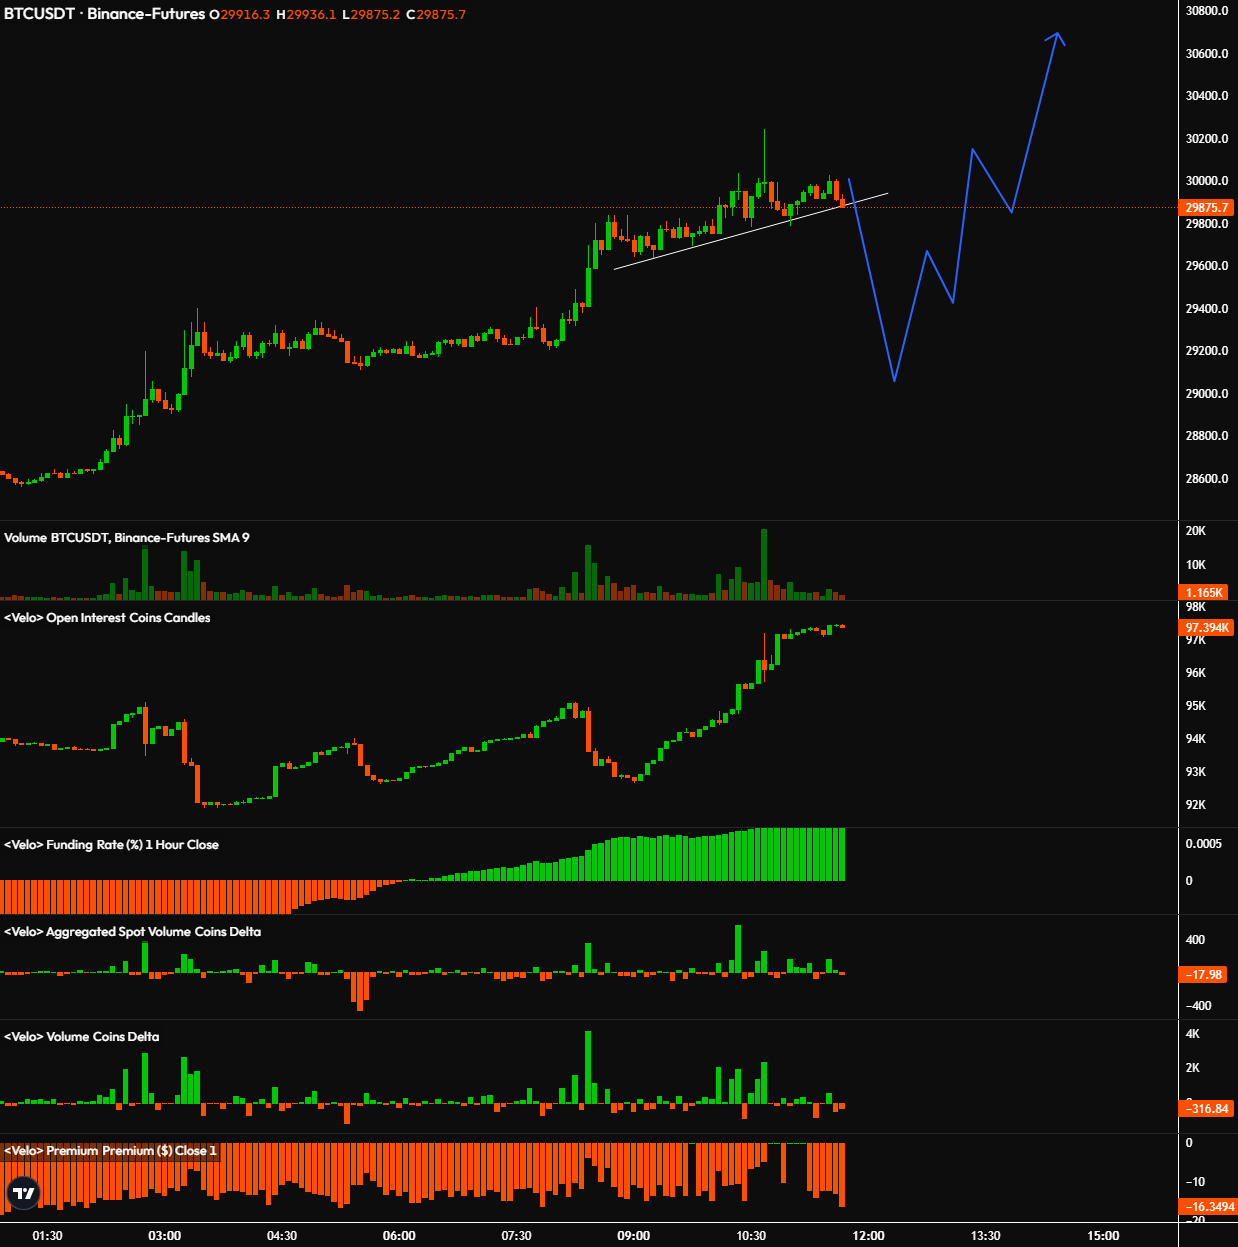Click the 97.394K open interest value tag
The height and width of the screenshot is (1247, 1238).
(1207, 628)
